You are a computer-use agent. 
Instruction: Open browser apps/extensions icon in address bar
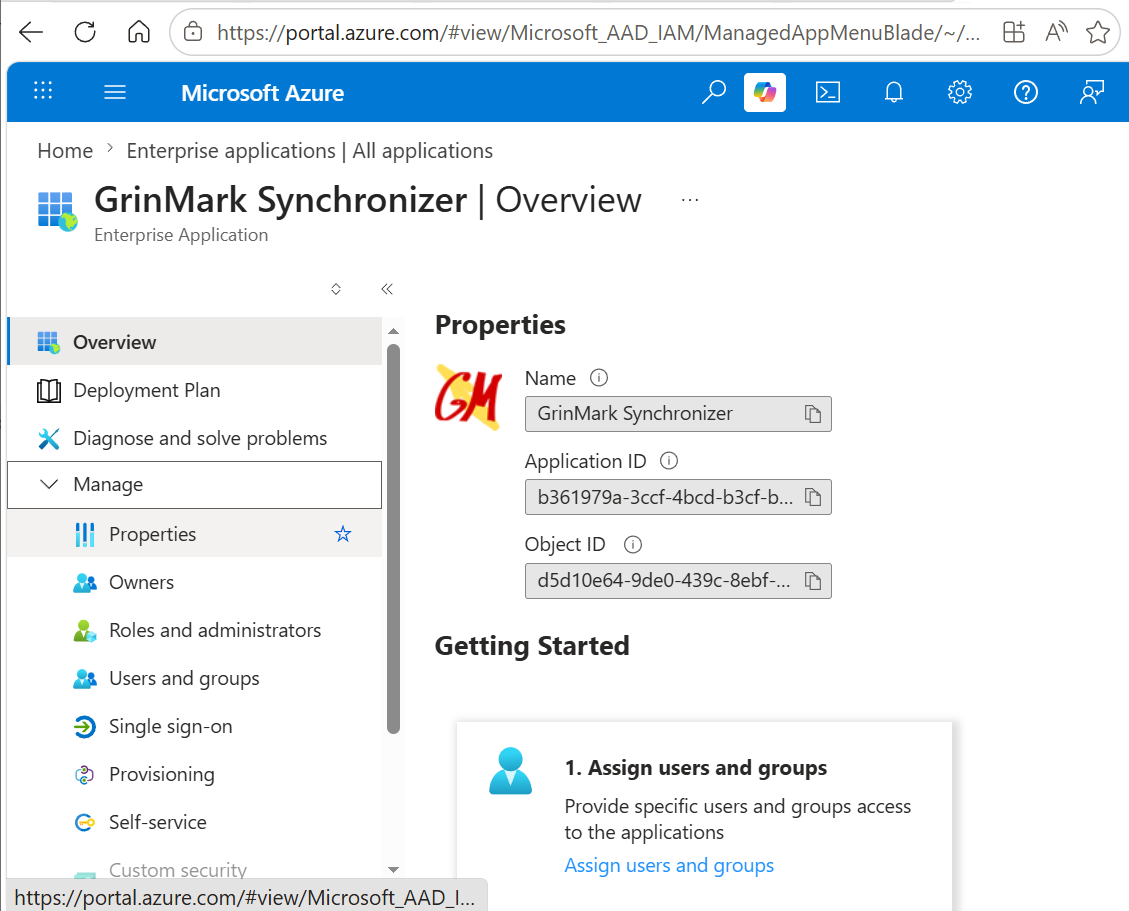tap(1014, 32)
